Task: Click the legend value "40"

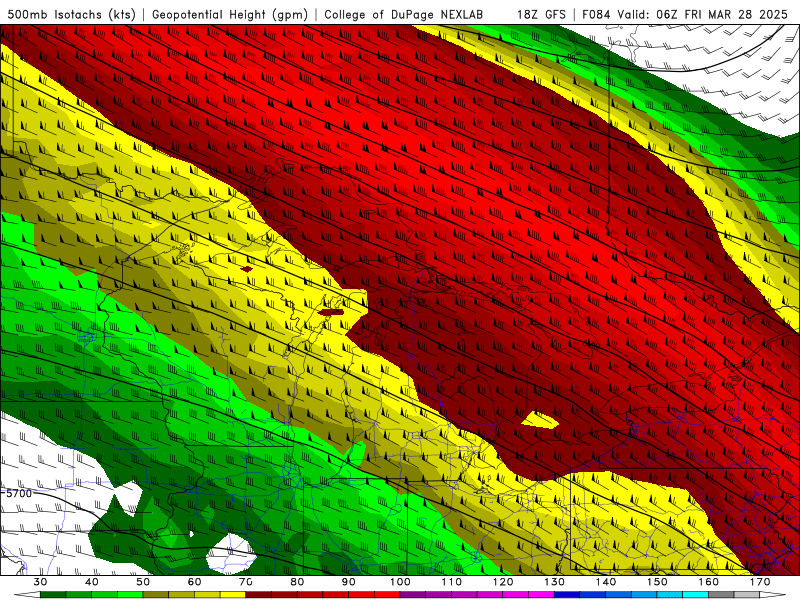Action: (91, 582)
